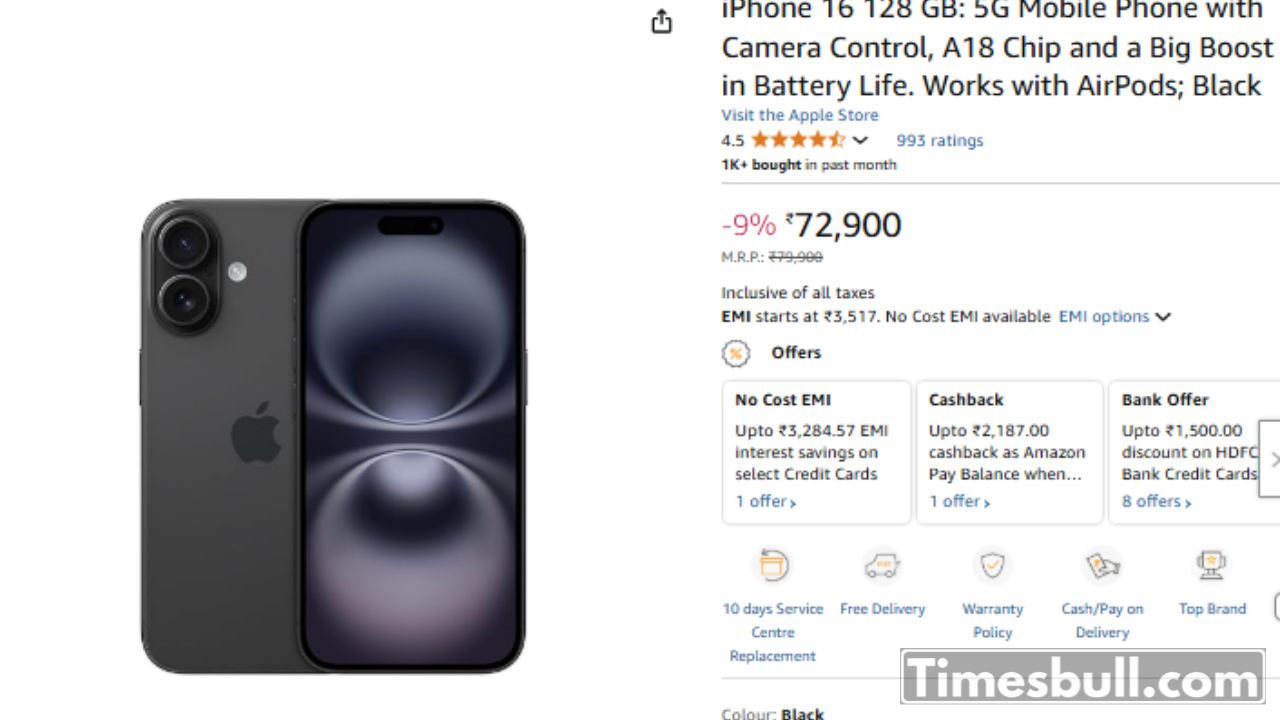The height and width of the screenshot is (720, 1280).
Task: Click the star rating icons
Action: (797, 140)
